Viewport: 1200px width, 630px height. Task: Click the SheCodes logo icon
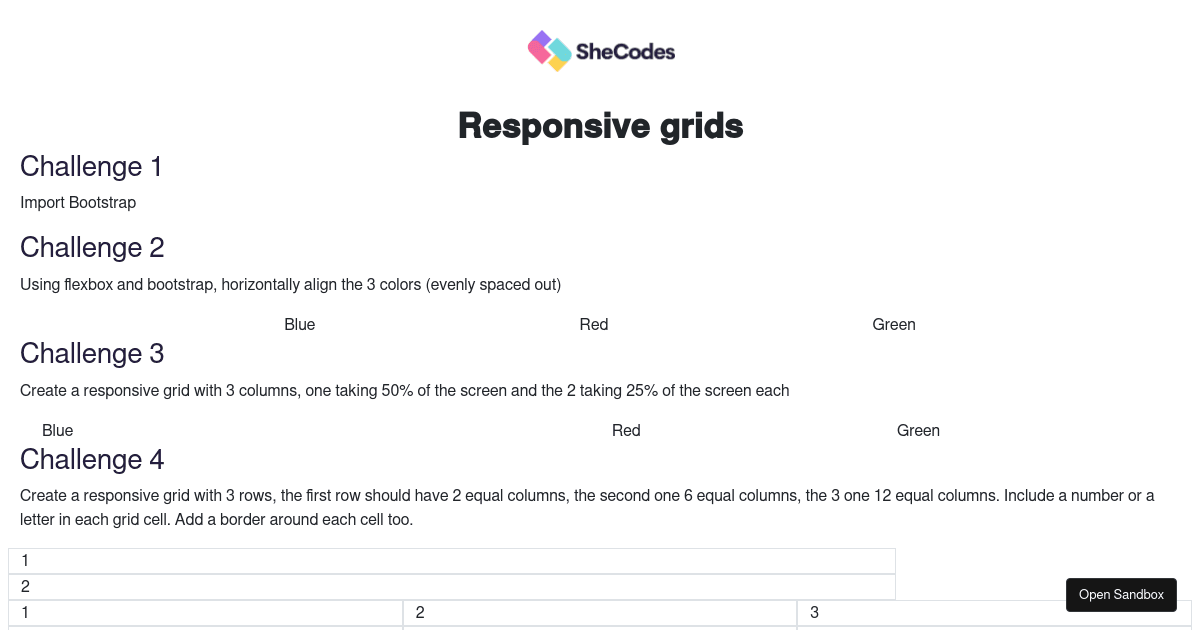pos(548,50)
